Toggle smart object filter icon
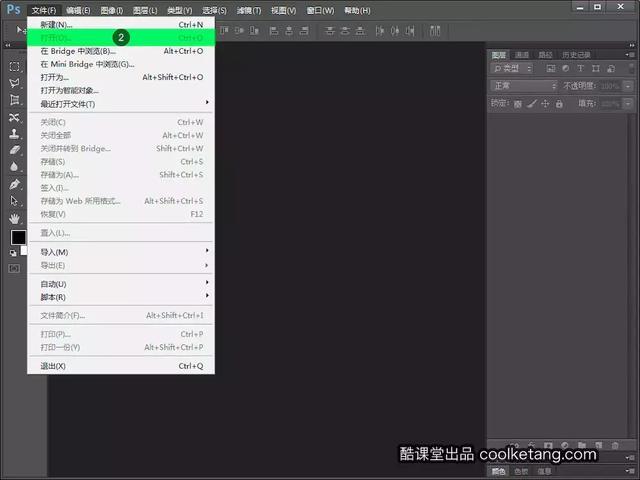Screen dimensions: 640x480 (x=611, y=68)
